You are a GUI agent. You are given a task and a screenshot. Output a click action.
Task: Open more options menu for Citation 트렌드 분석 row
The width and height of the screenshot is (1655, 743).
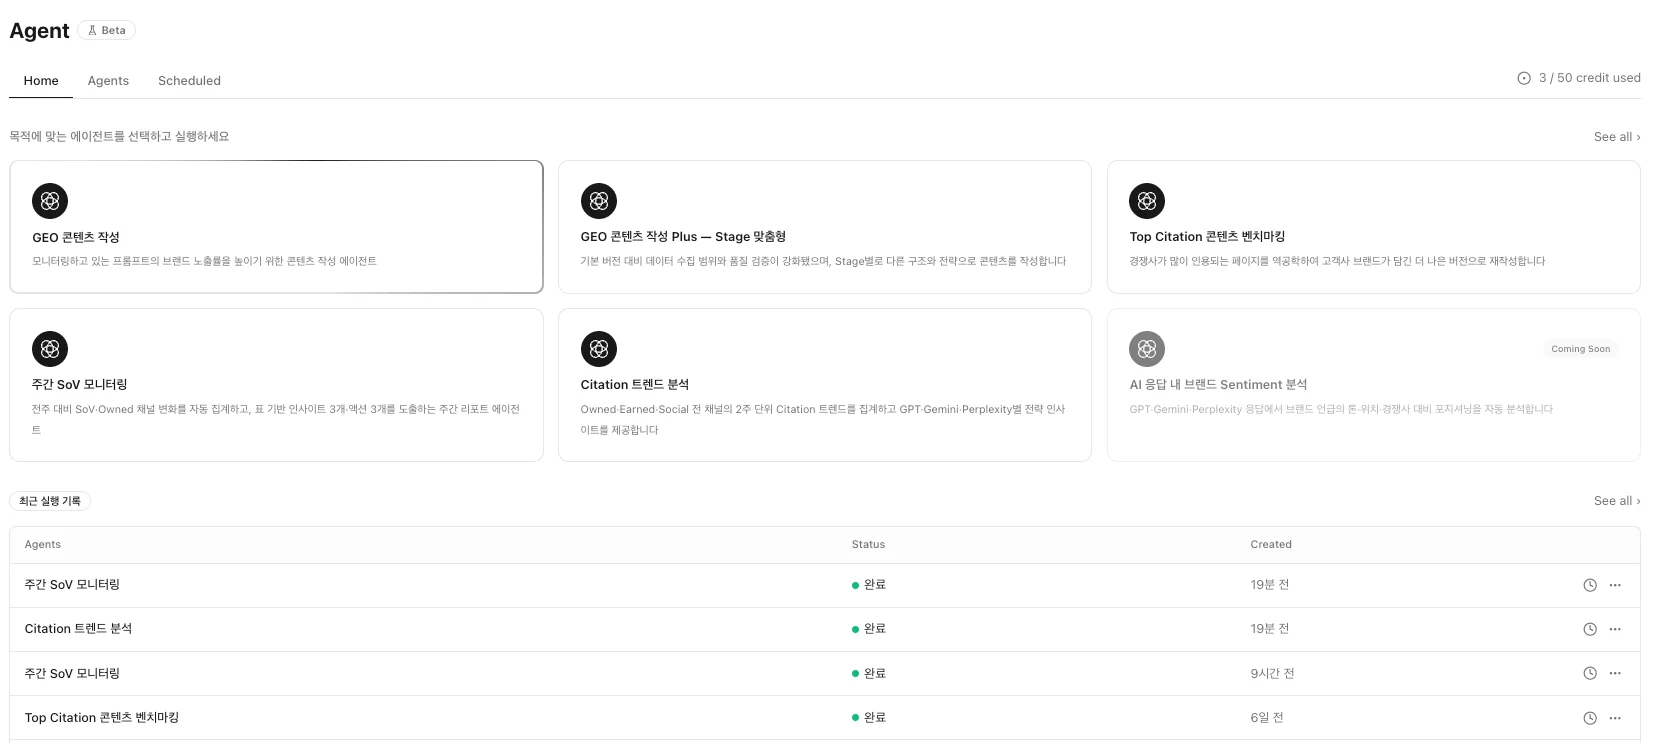point(1615,629)
